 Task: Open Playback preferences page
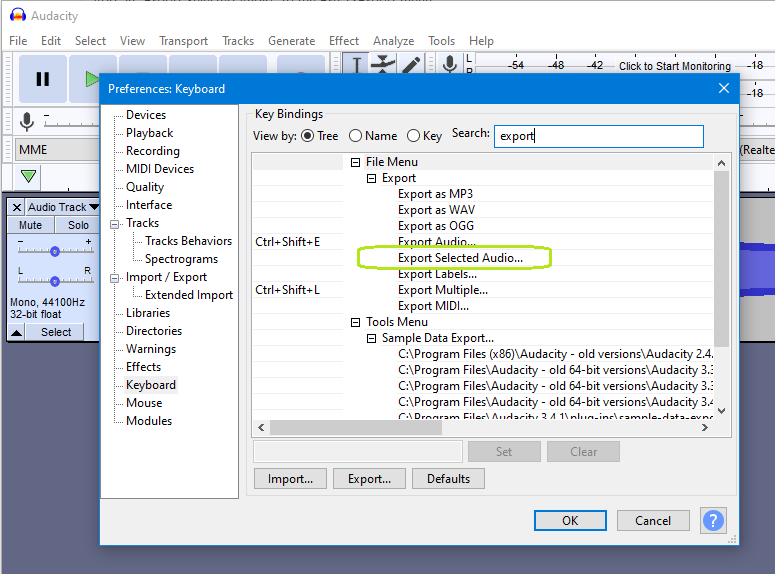(x=149, y=133)
